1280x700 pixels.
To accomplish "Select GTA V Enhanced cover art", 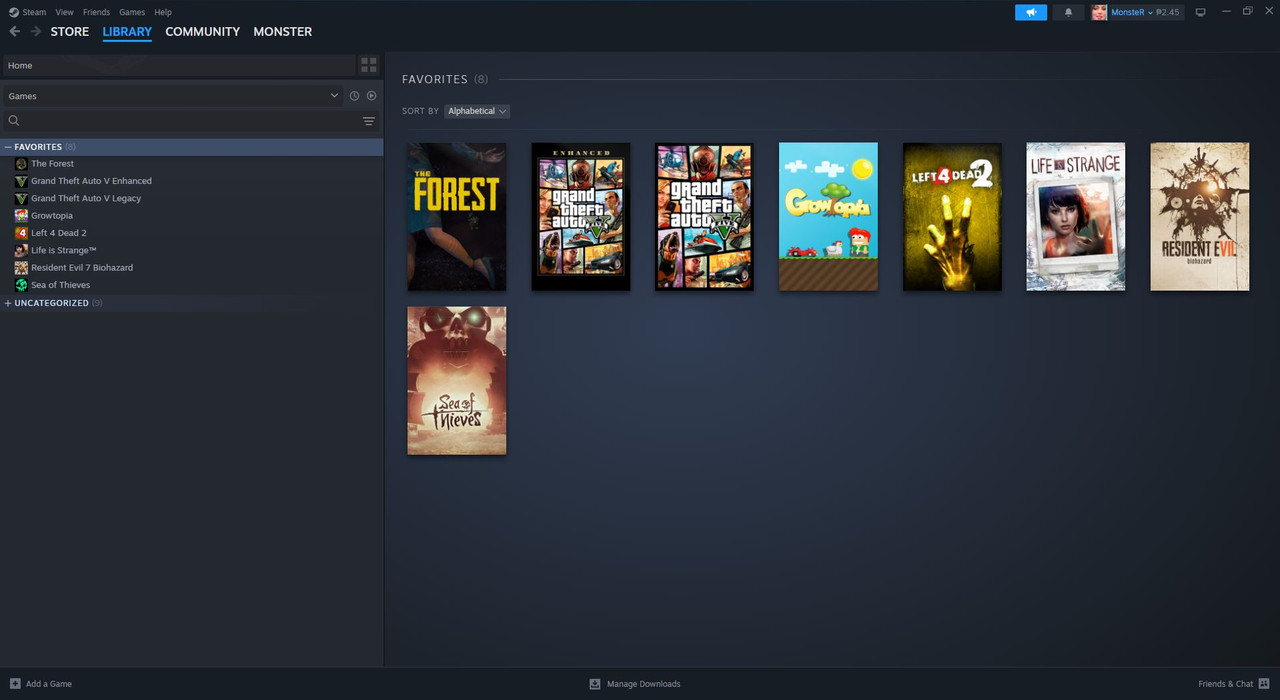I will (x=581, y=217).
